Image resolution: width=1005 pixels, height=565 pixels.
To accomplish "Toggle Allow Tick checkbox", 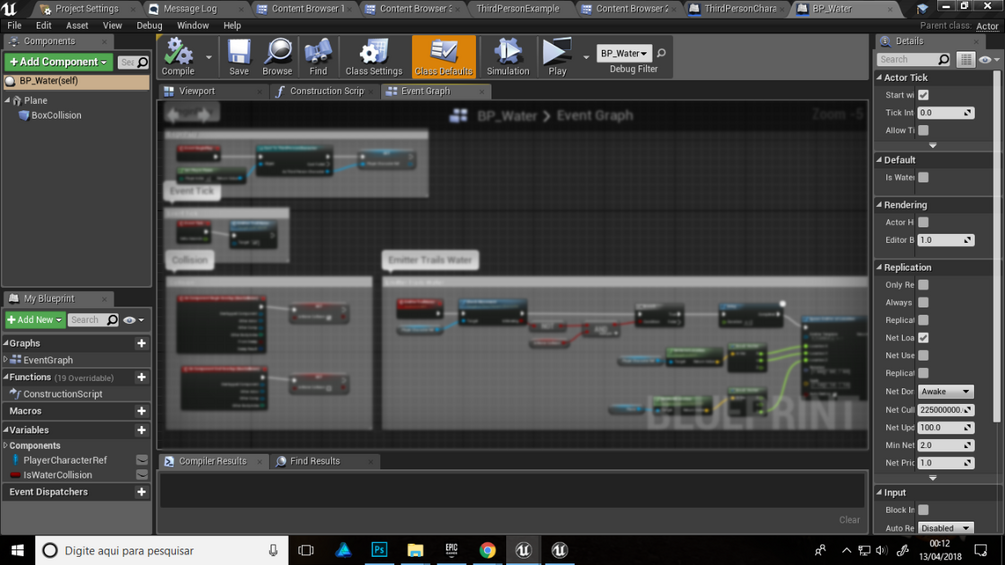I will [x=923, y=130].
